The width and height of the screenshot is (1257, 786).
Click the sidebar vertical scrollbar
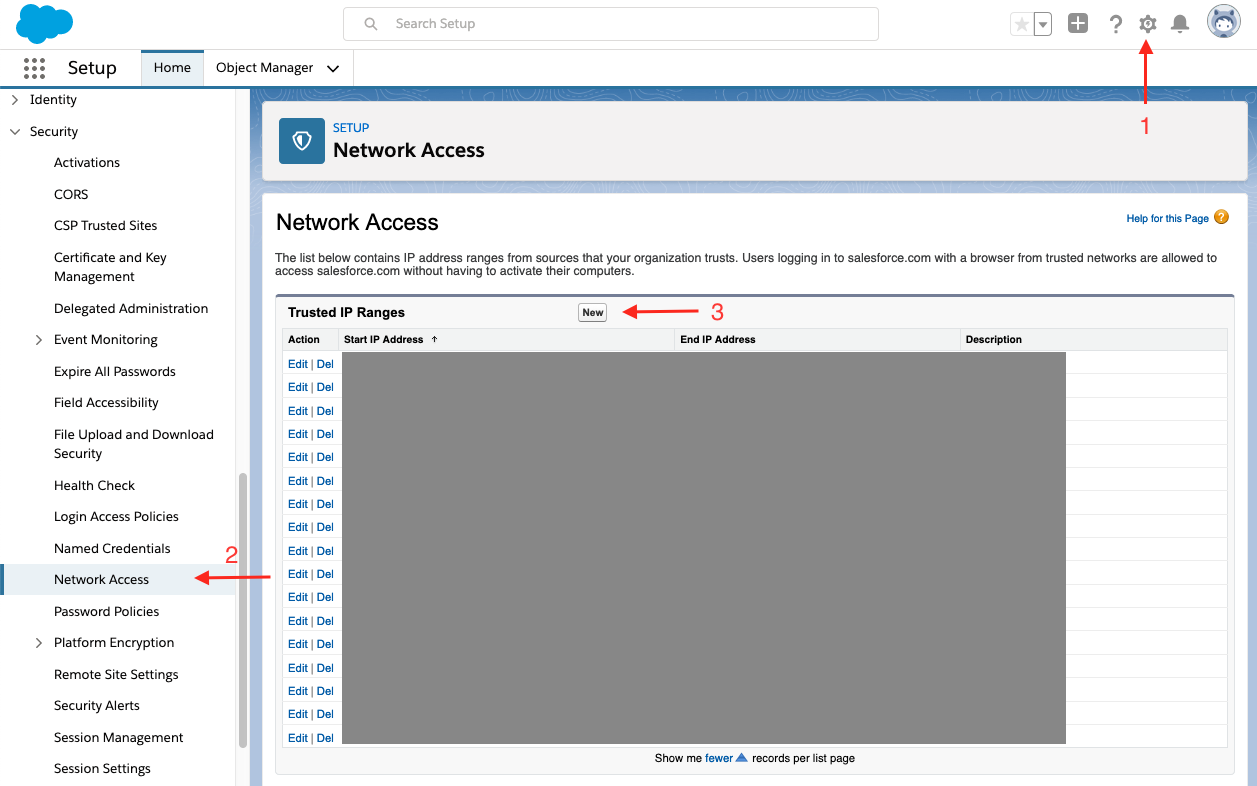pyautogui.click(x=243, y=610)
